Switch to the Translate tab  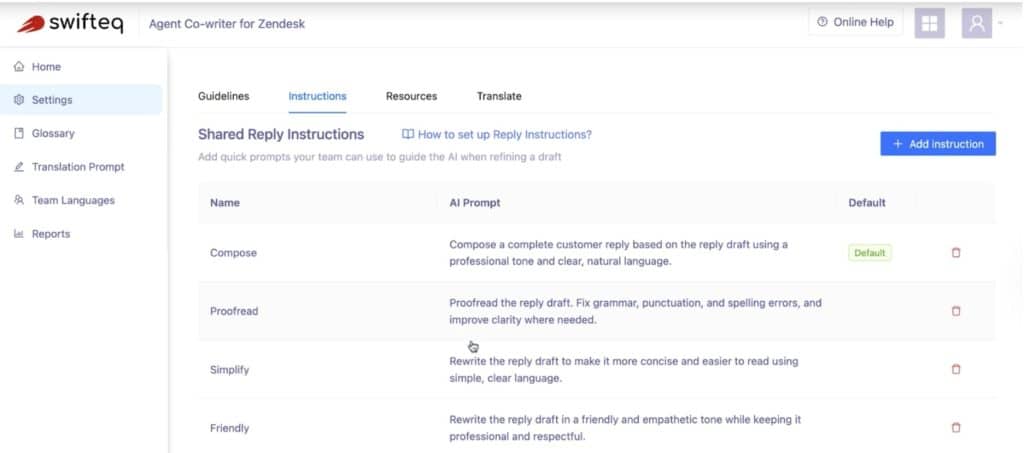(499, 96)
